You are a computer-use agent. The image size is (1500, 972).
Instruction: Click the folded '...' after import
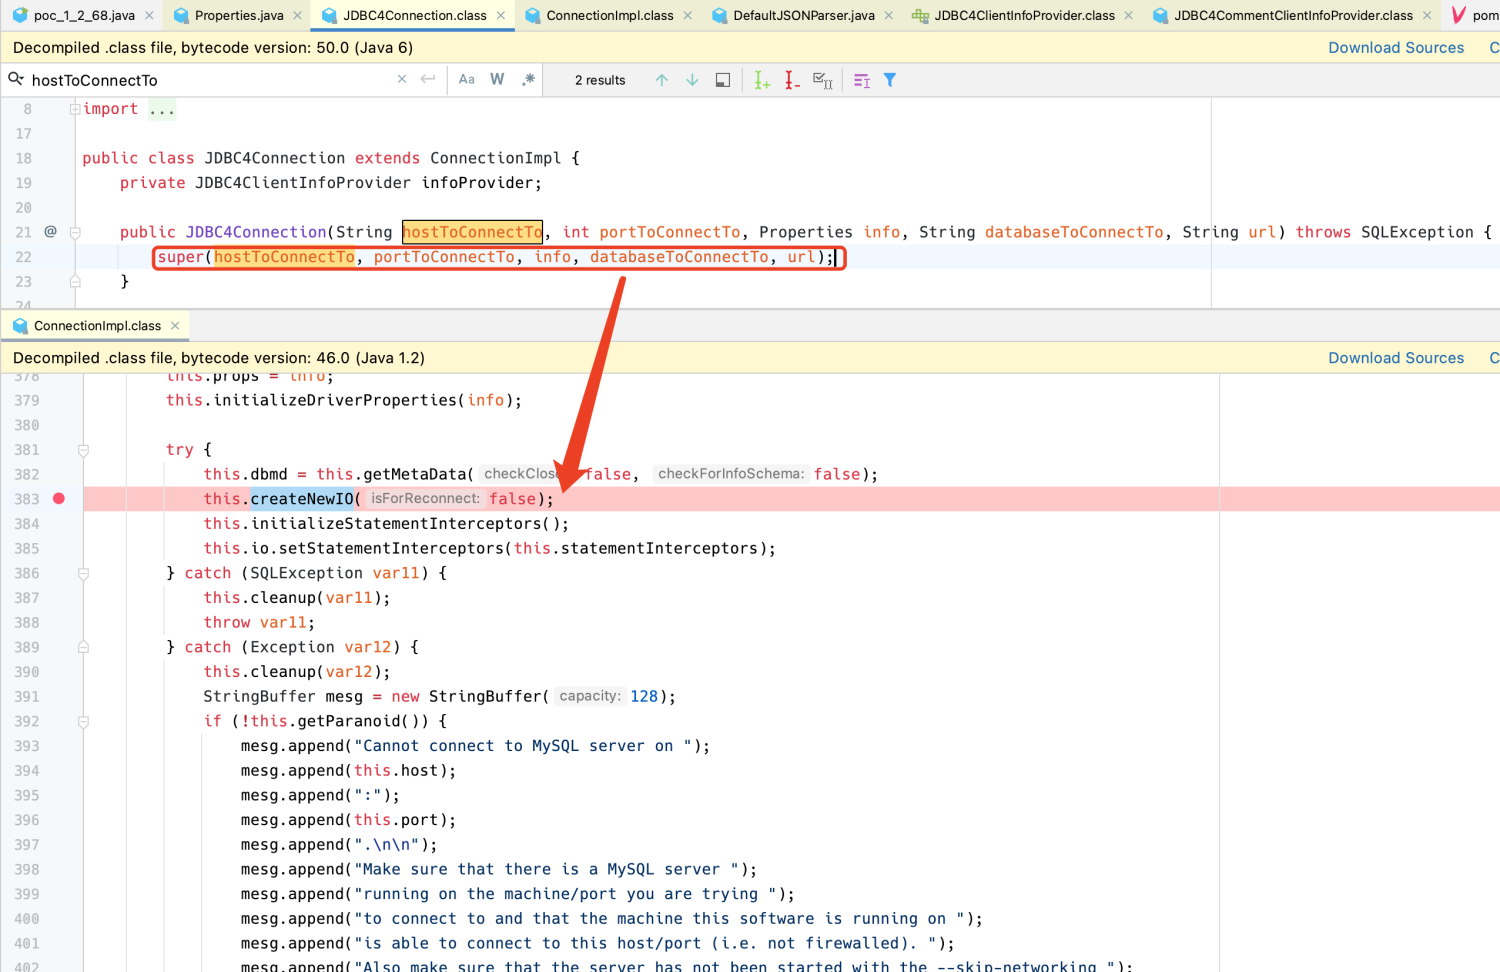click(162, 109)
